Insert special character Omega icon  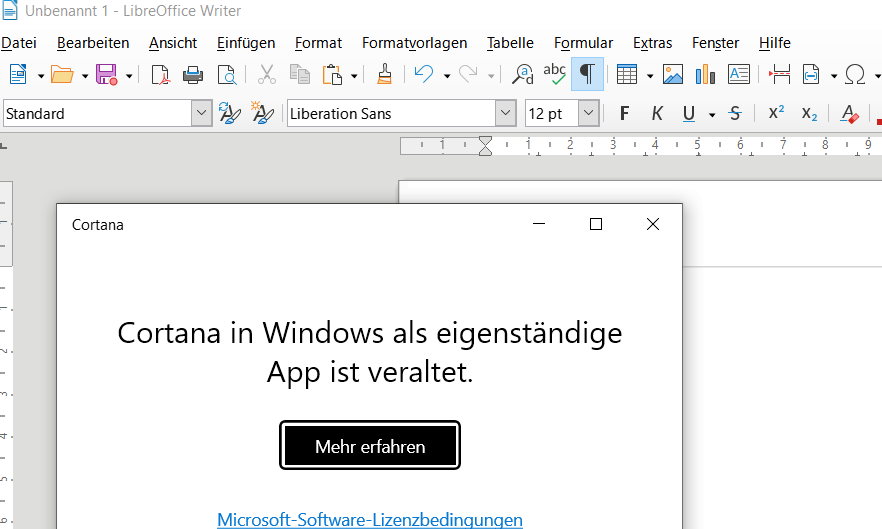click(855, 74)
